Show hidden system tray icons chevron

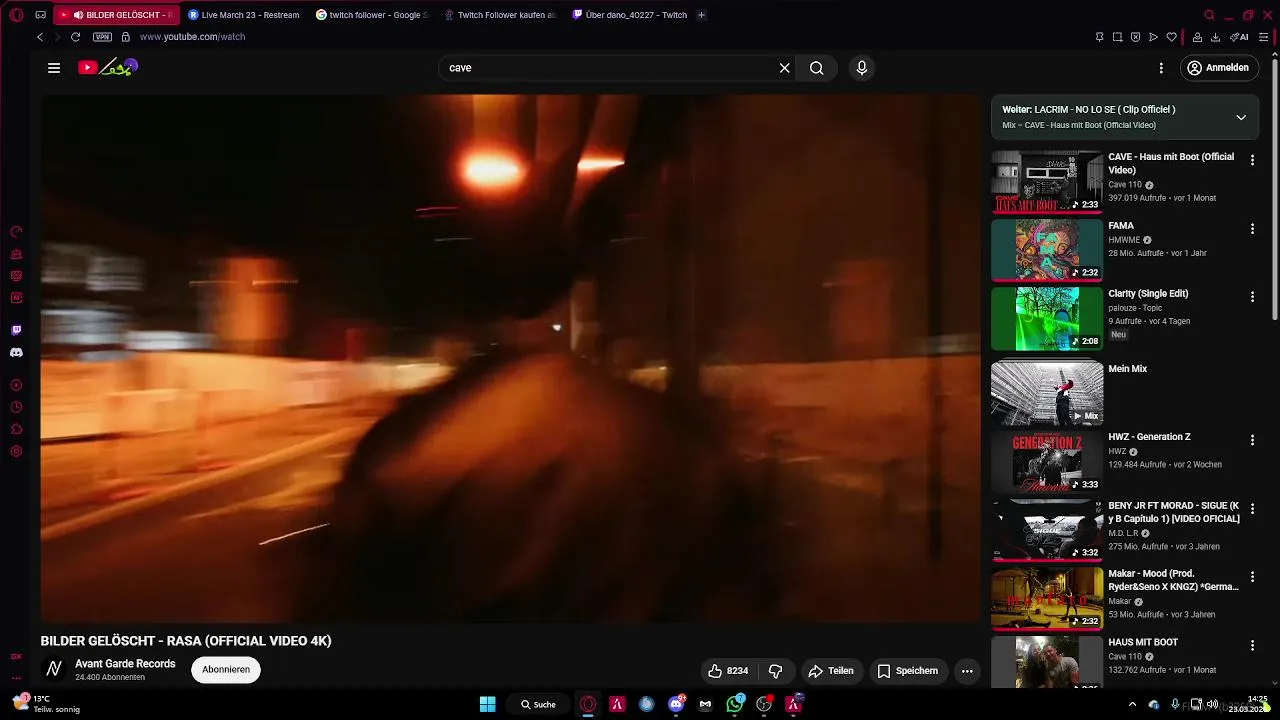click(1132, 704)
